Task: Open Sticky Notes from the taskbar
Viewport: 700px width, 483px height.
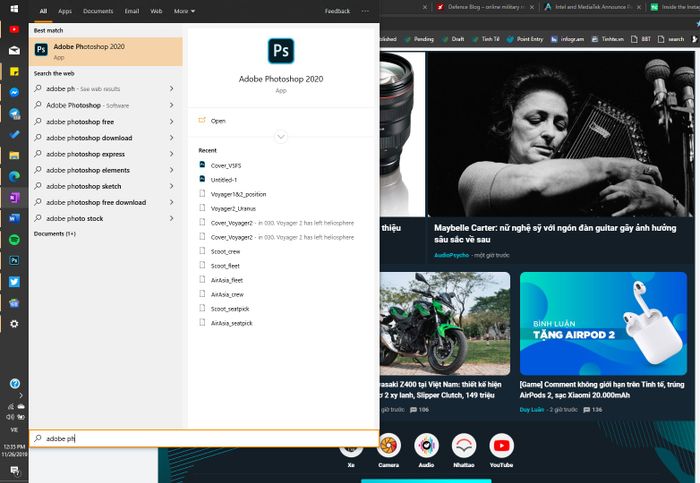Action: 14,71
